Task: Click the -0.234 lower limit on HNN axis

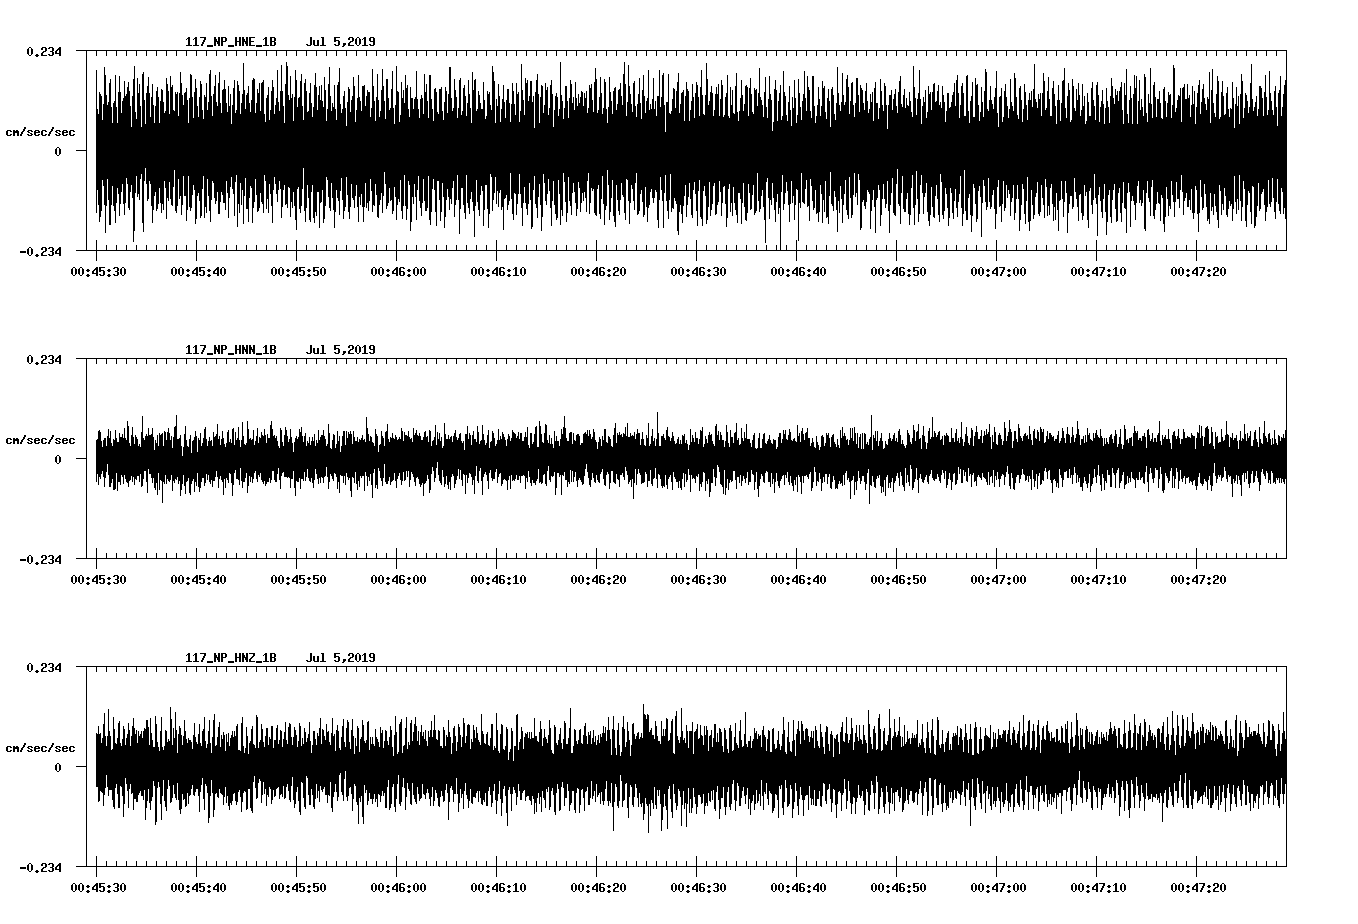Action: click(x=40, y=559)
